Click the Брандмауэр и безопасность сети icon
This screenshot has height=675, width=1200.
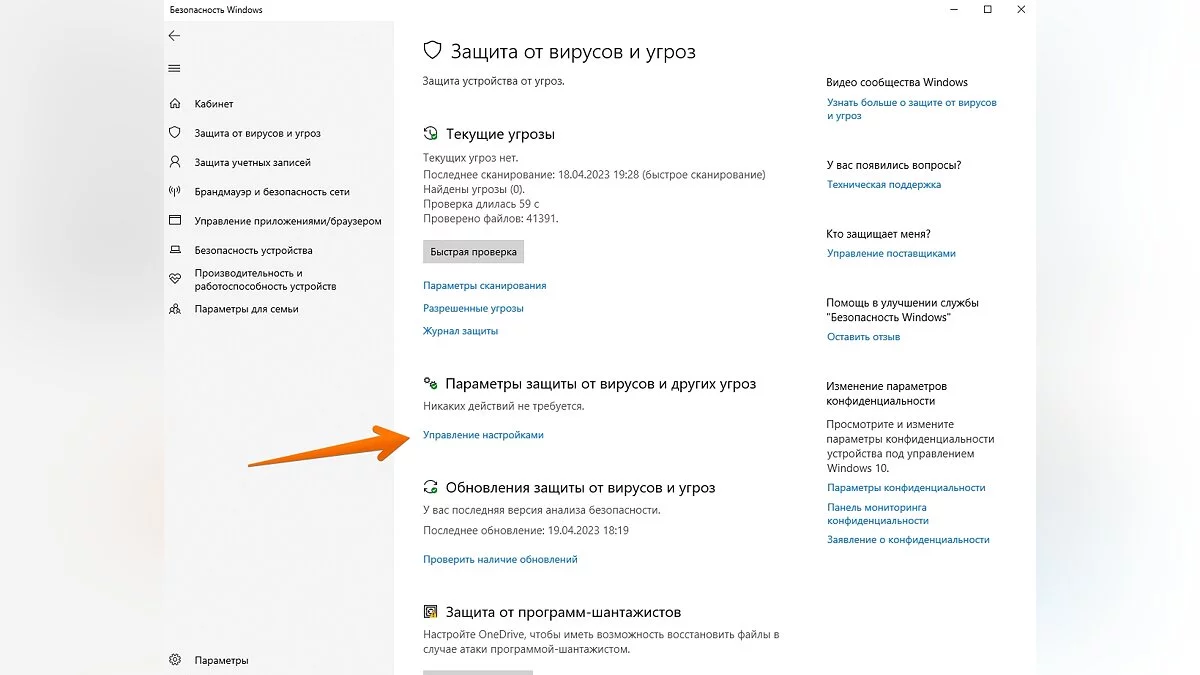[175, 191]
